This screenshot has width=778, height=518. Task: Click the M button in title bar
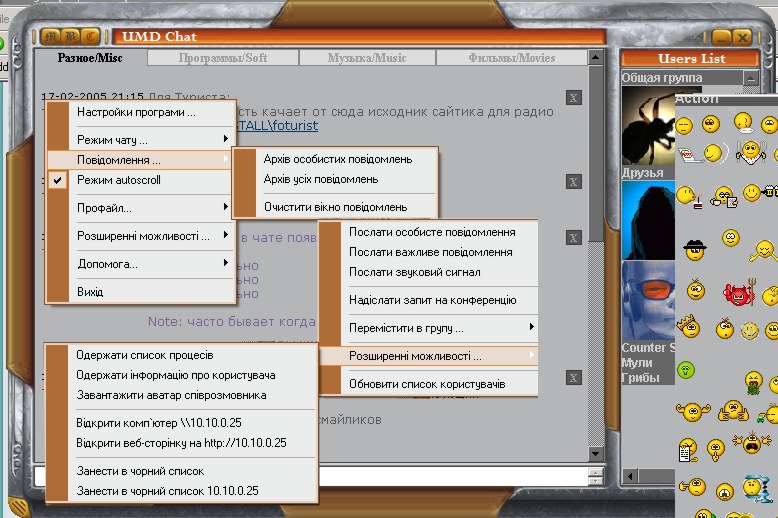point(51,36)
